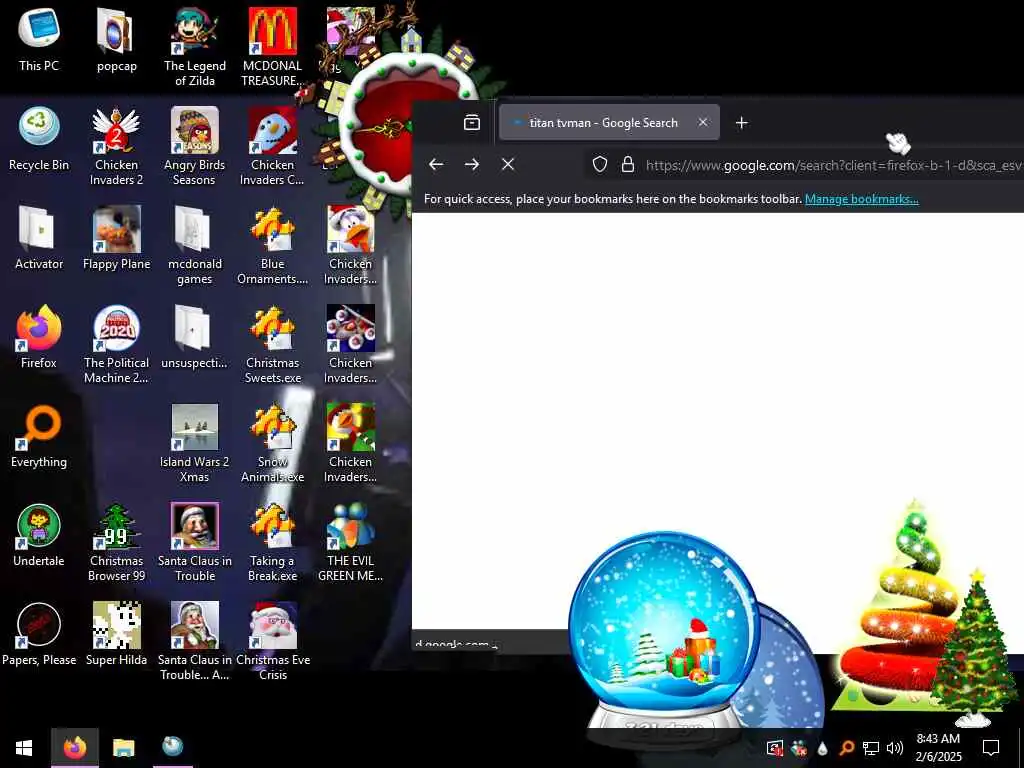
Task: Open This PC desktop icon
Action: pos(39,39)
